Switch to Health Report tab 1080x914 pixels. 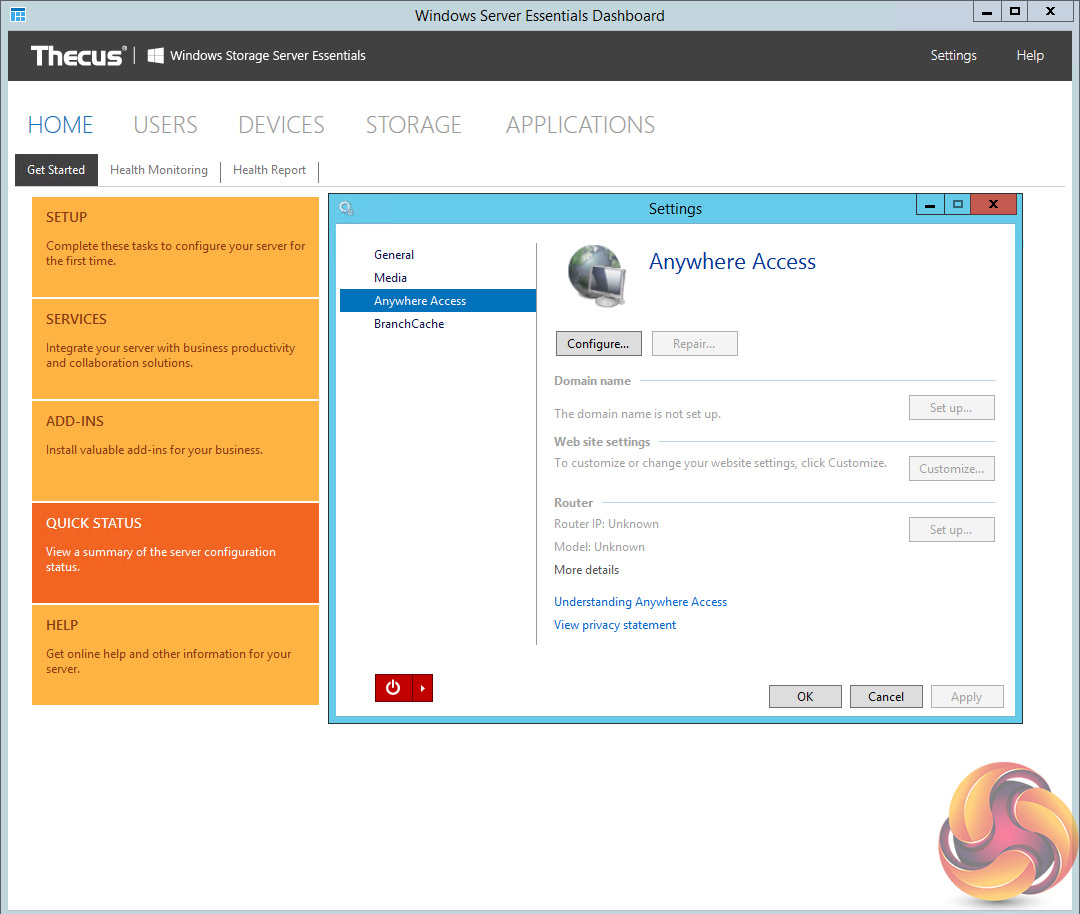(269, 169)
